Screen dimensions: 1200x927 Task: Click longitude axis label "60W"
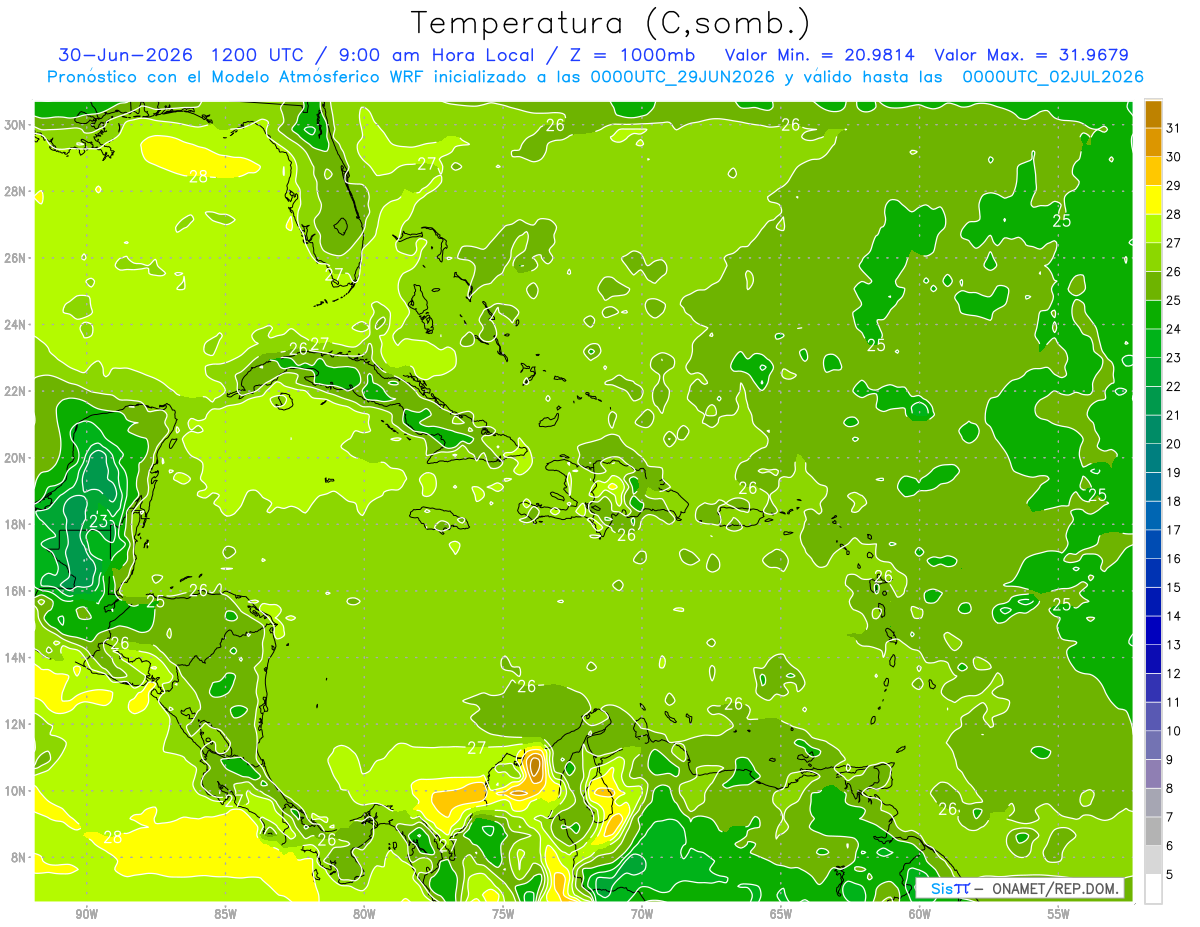(920, 914)
